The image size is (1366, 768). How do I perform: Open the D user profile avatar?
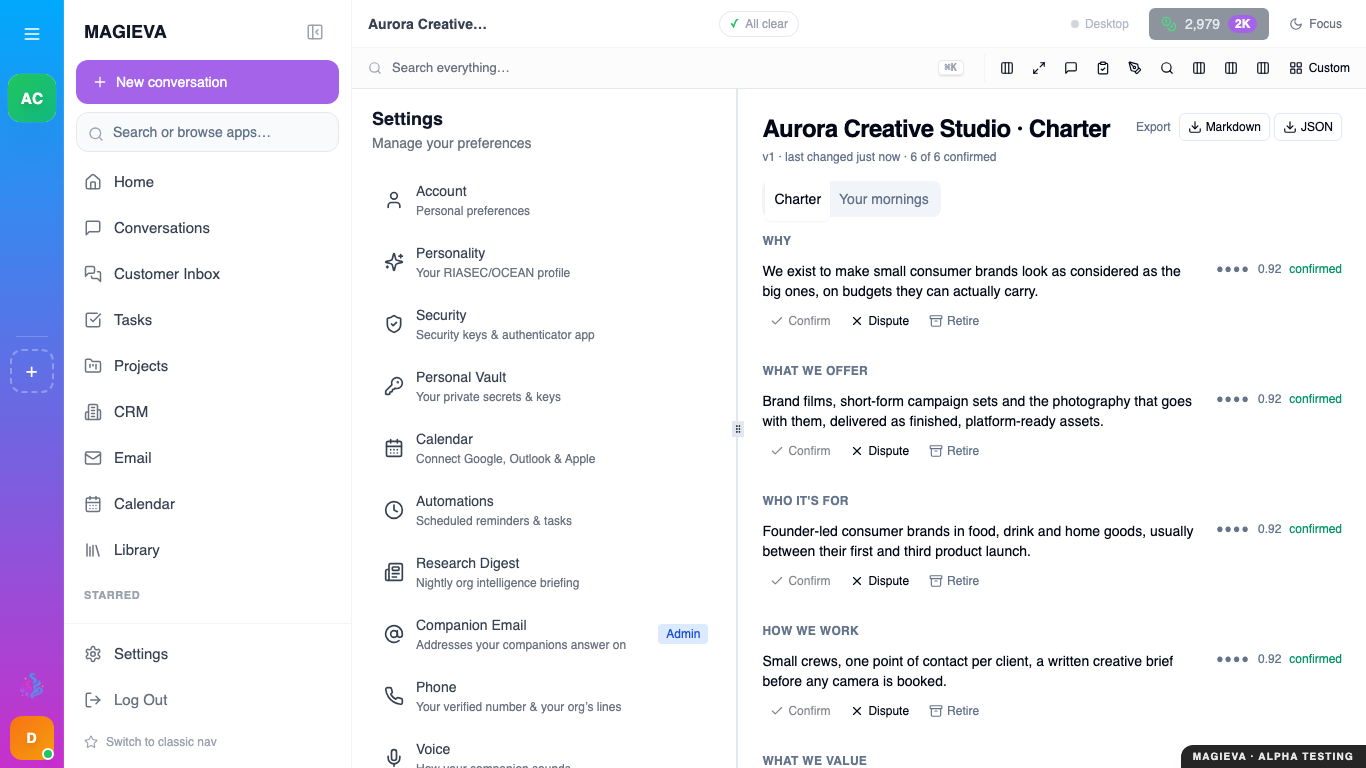(x=32, y=738)
